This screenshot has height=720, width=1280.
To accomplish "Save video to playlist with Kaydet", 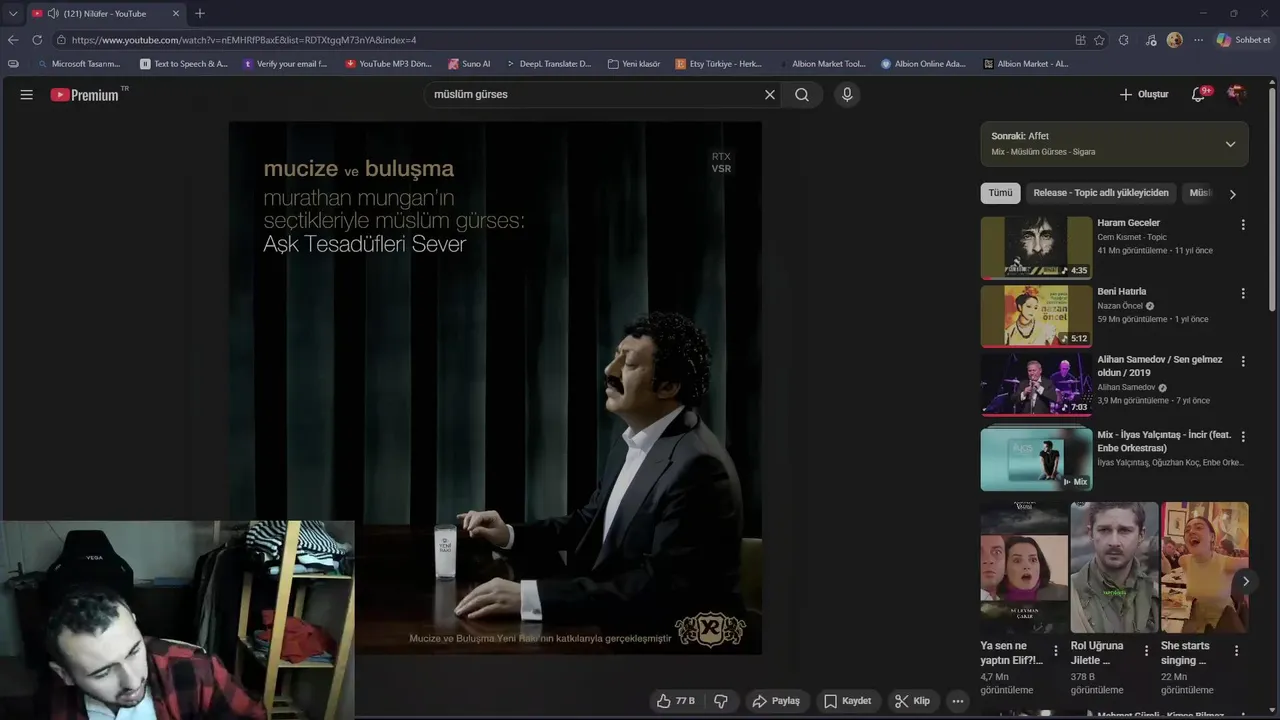I will tap(847, 701).
